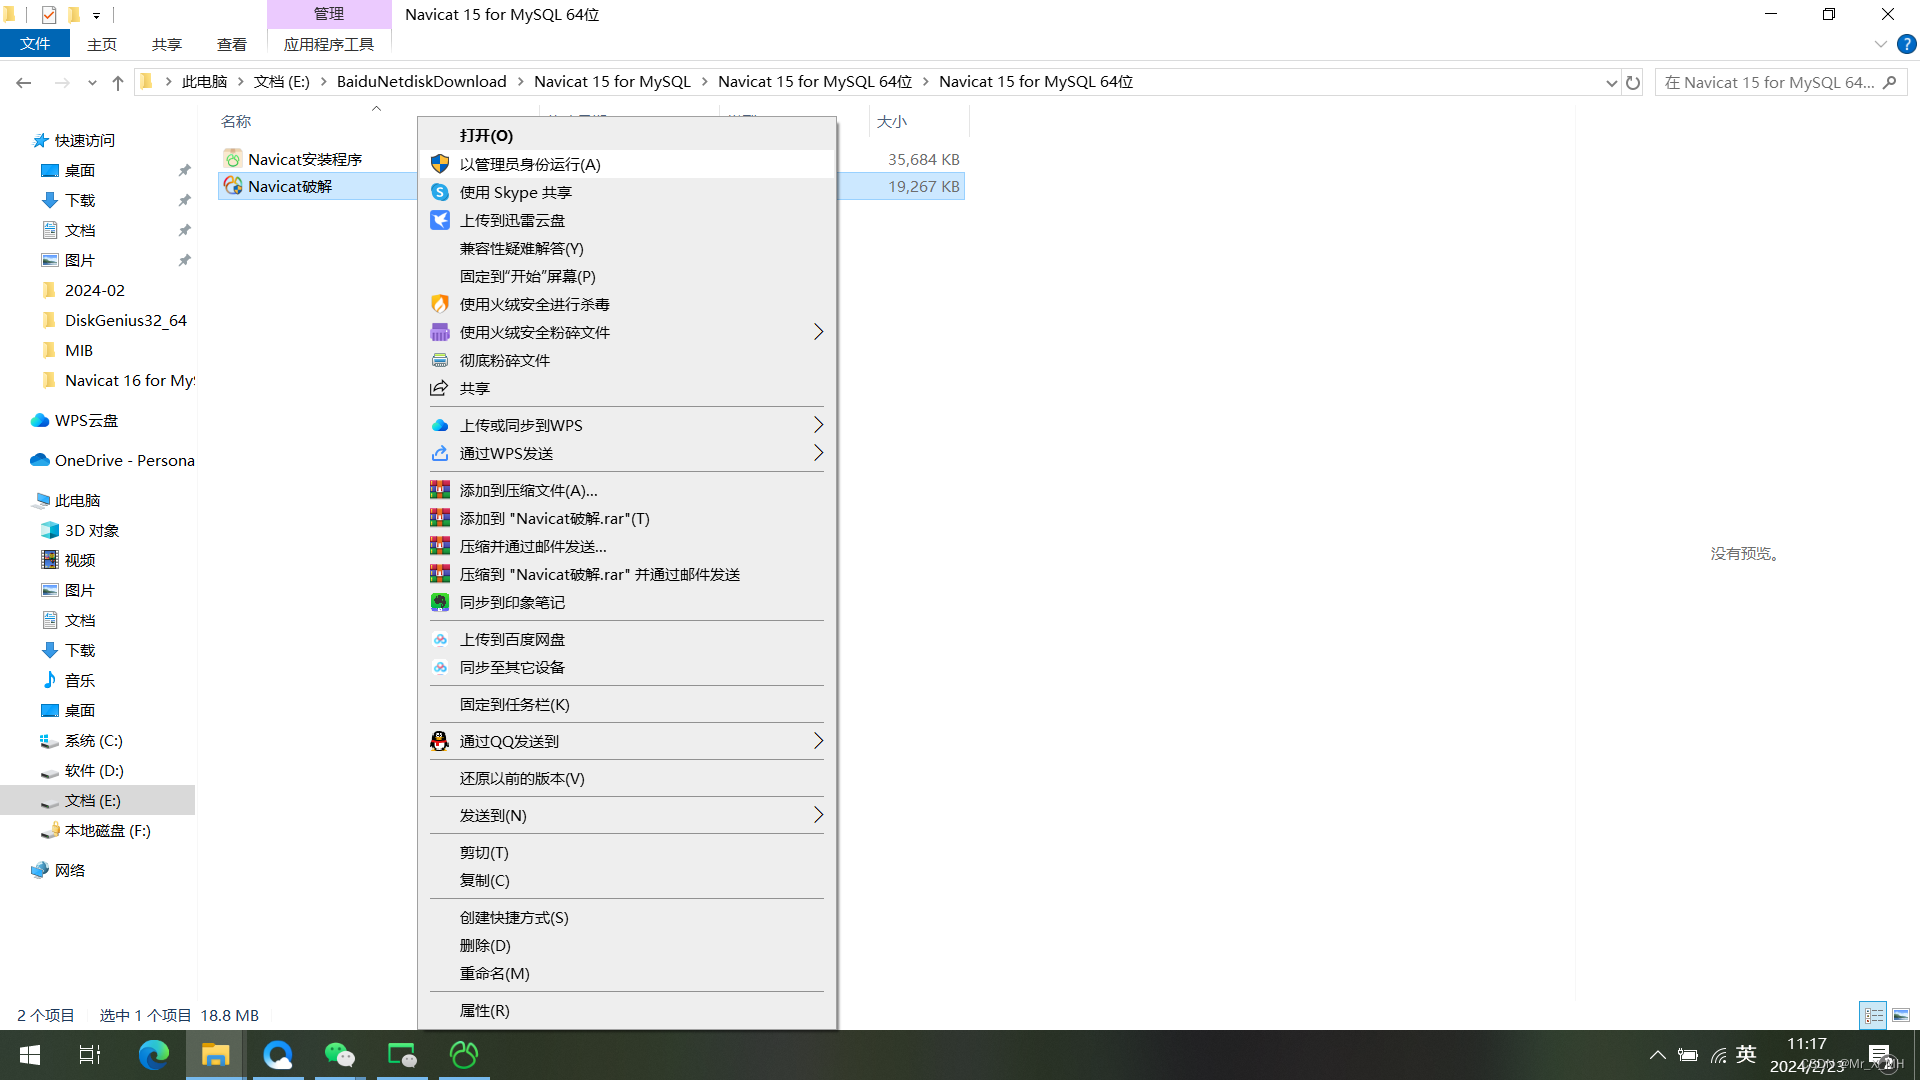Image resolution: width=1920 pixels, height=1080 pixels.
Task: Click the admin shield run icon
Action: pos(440,164)
